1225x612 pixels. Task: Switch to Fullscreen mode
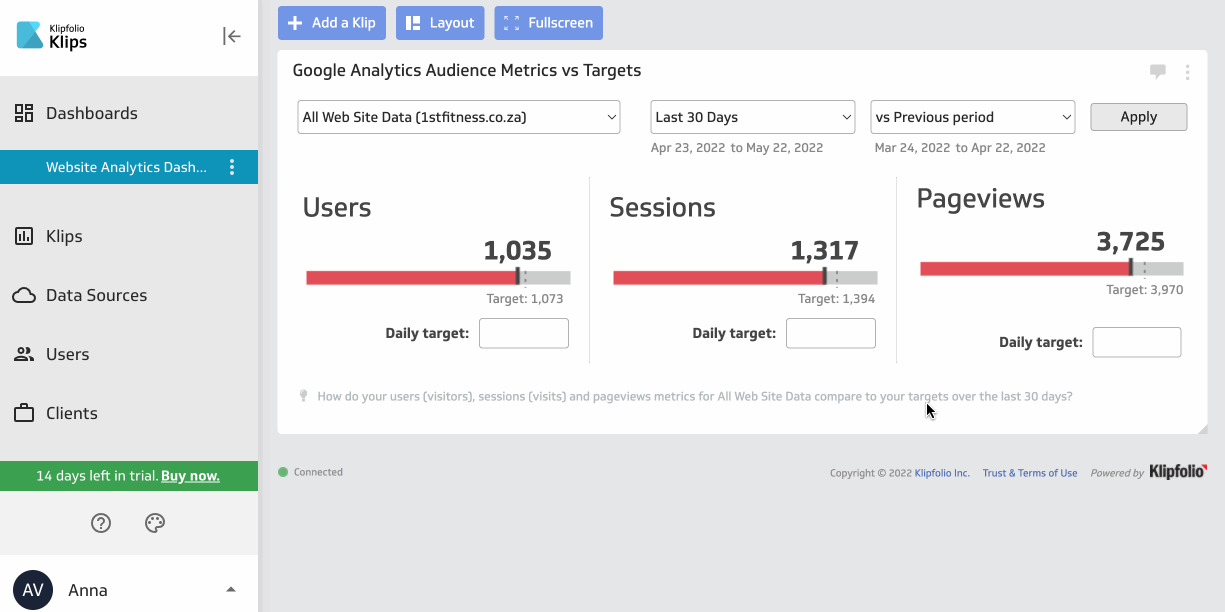tap(548, 23)
